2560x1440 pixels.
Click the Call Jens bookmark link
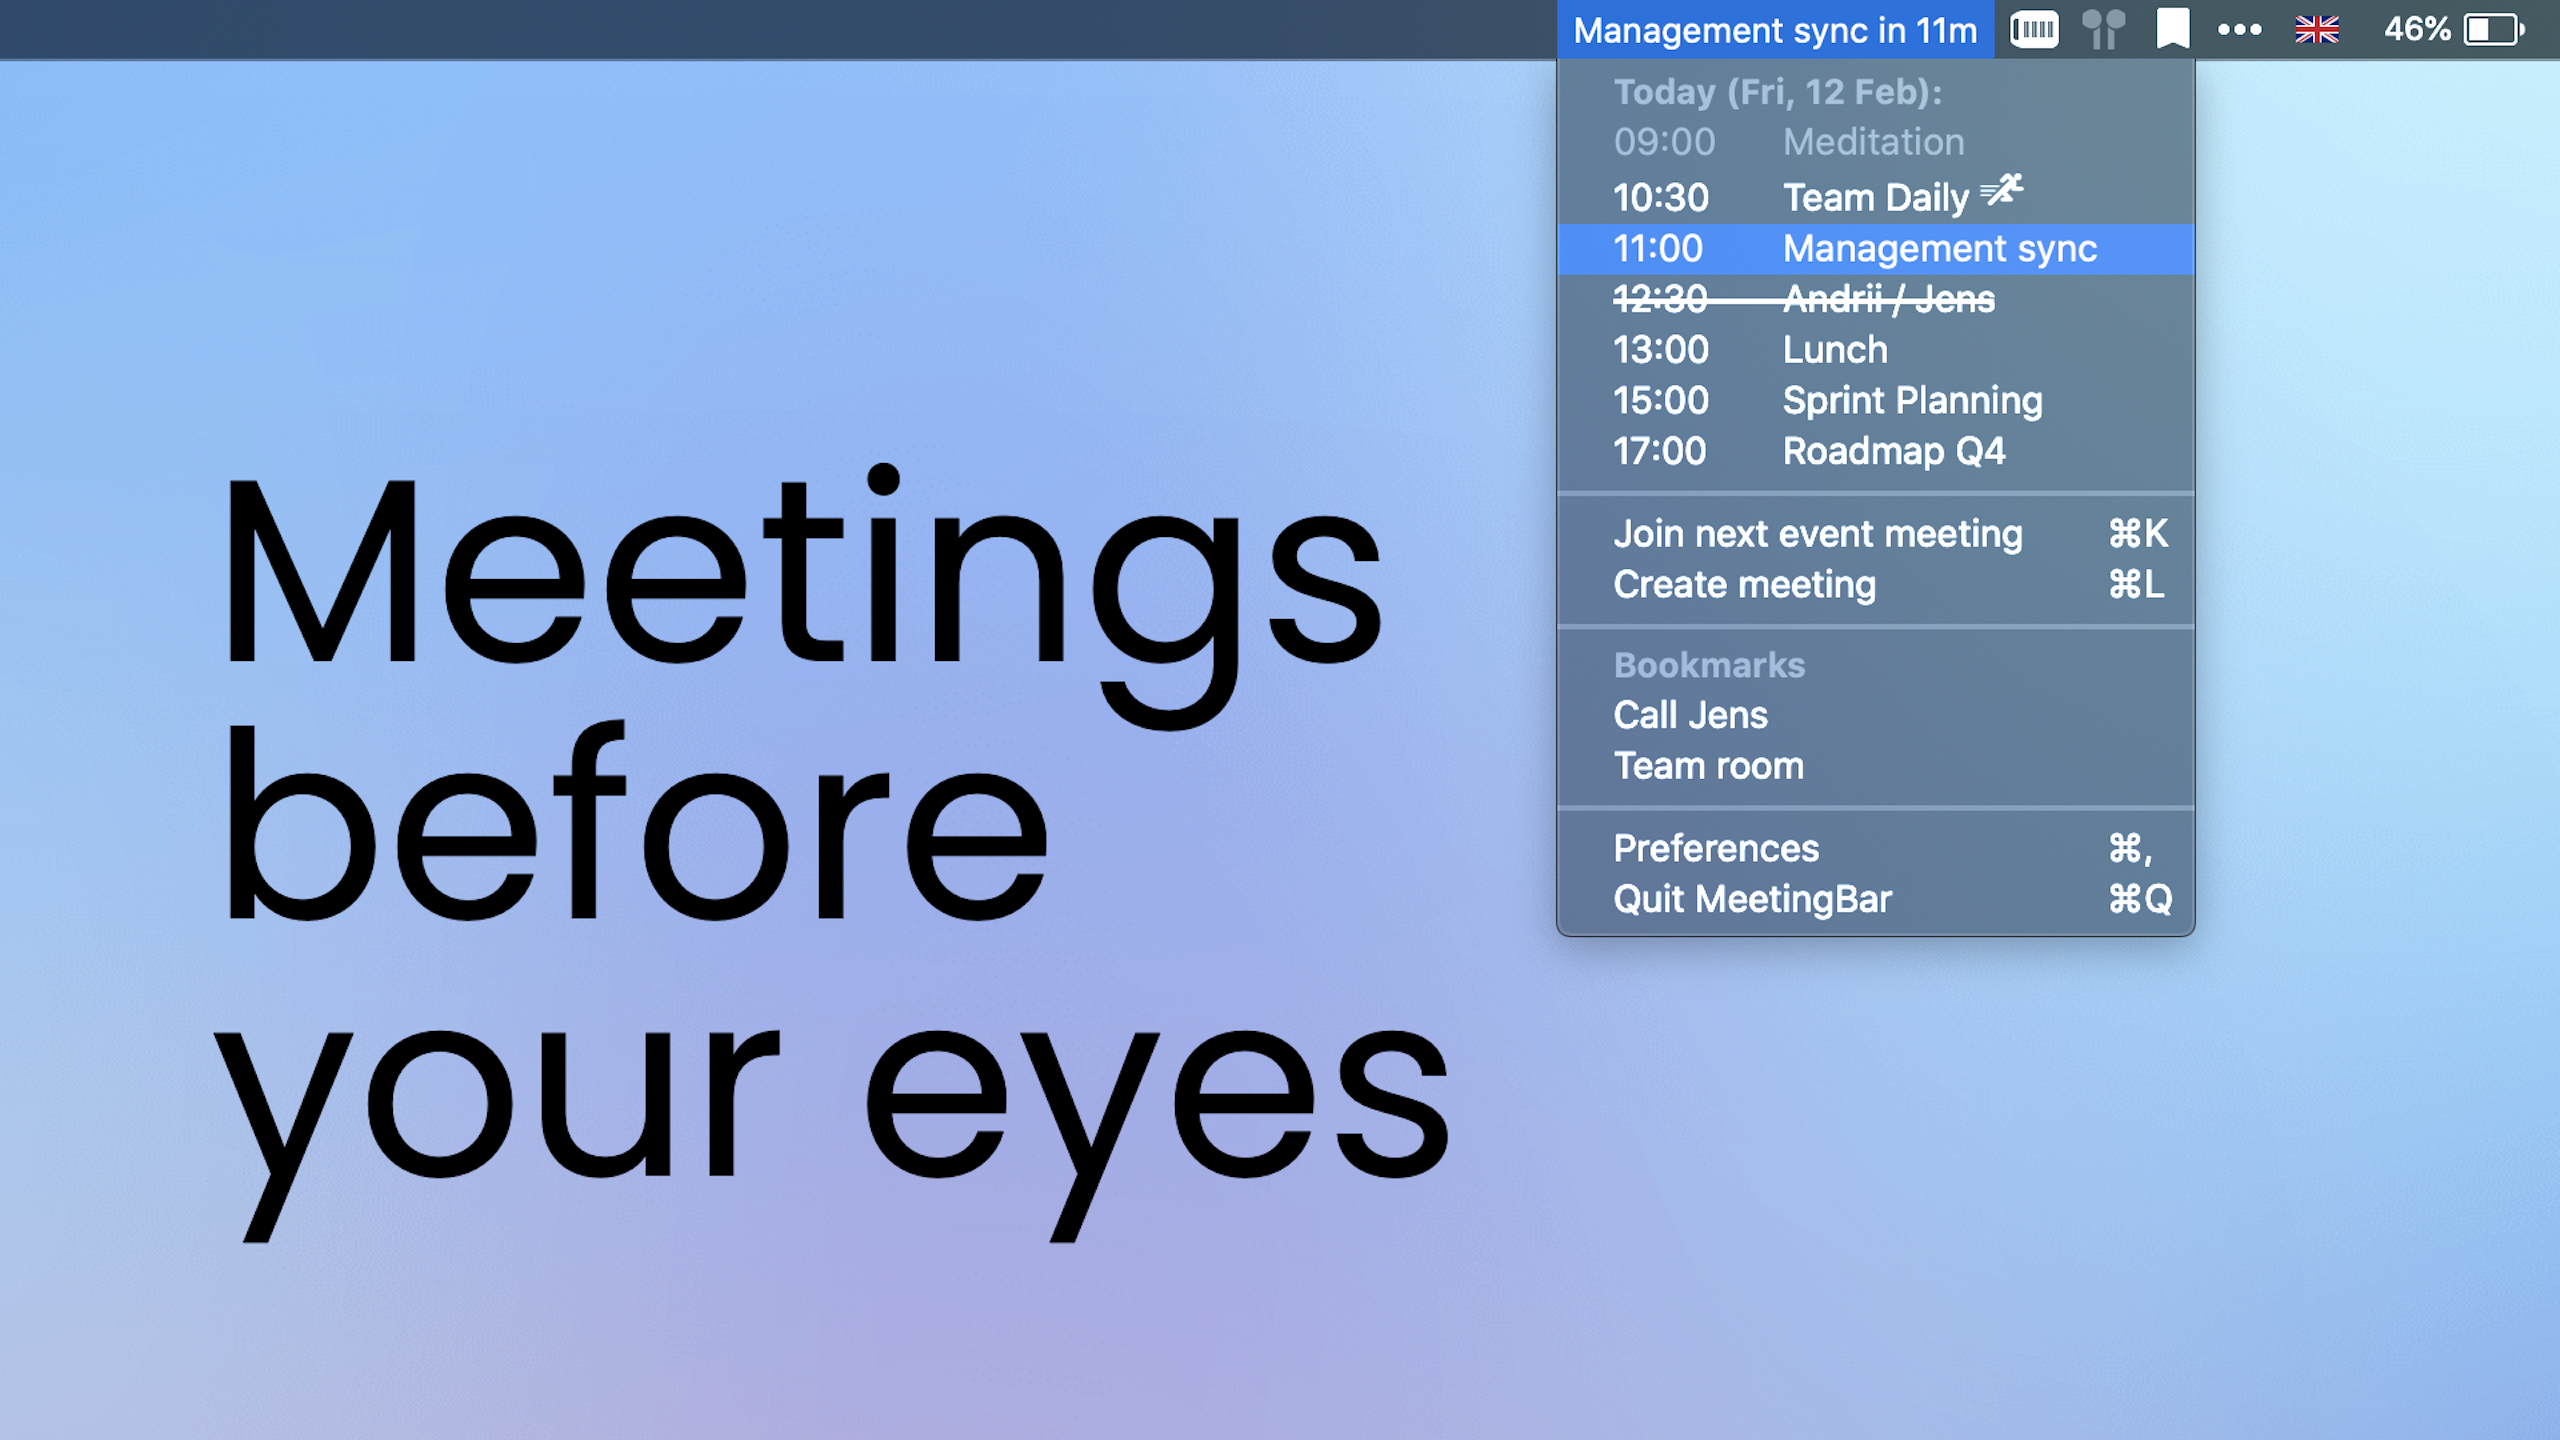pos(1688,716)
